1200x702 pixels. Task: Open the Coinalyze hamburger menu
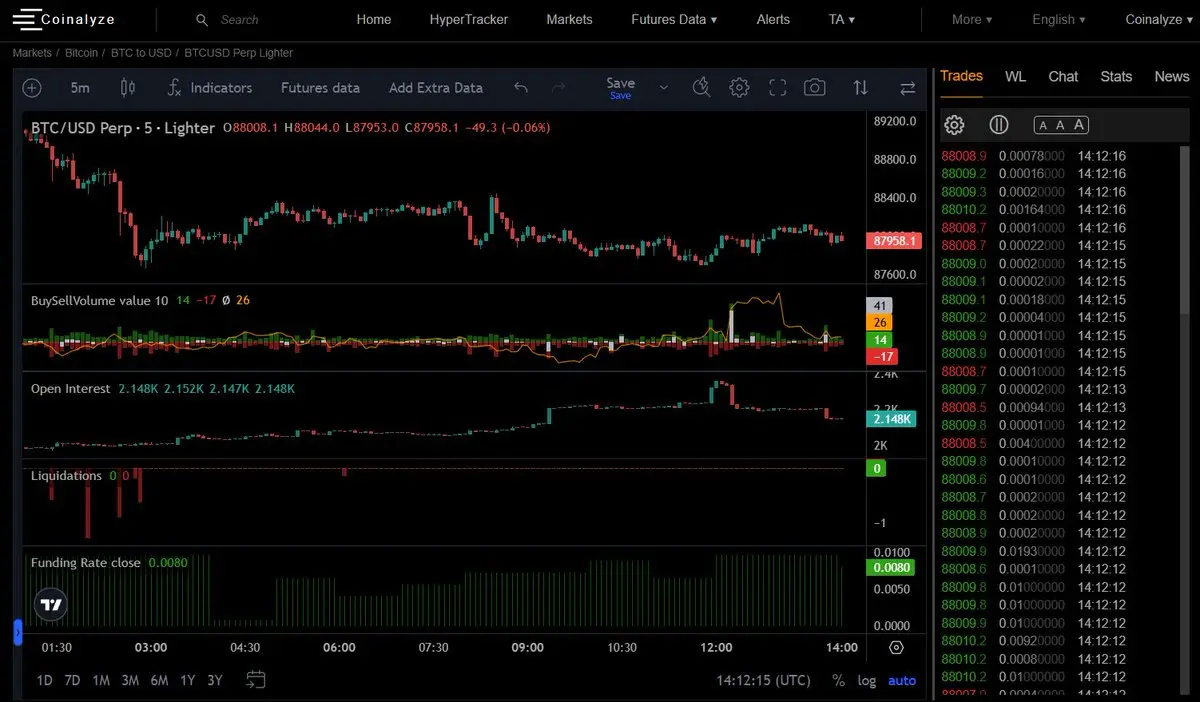coord(27,19)
